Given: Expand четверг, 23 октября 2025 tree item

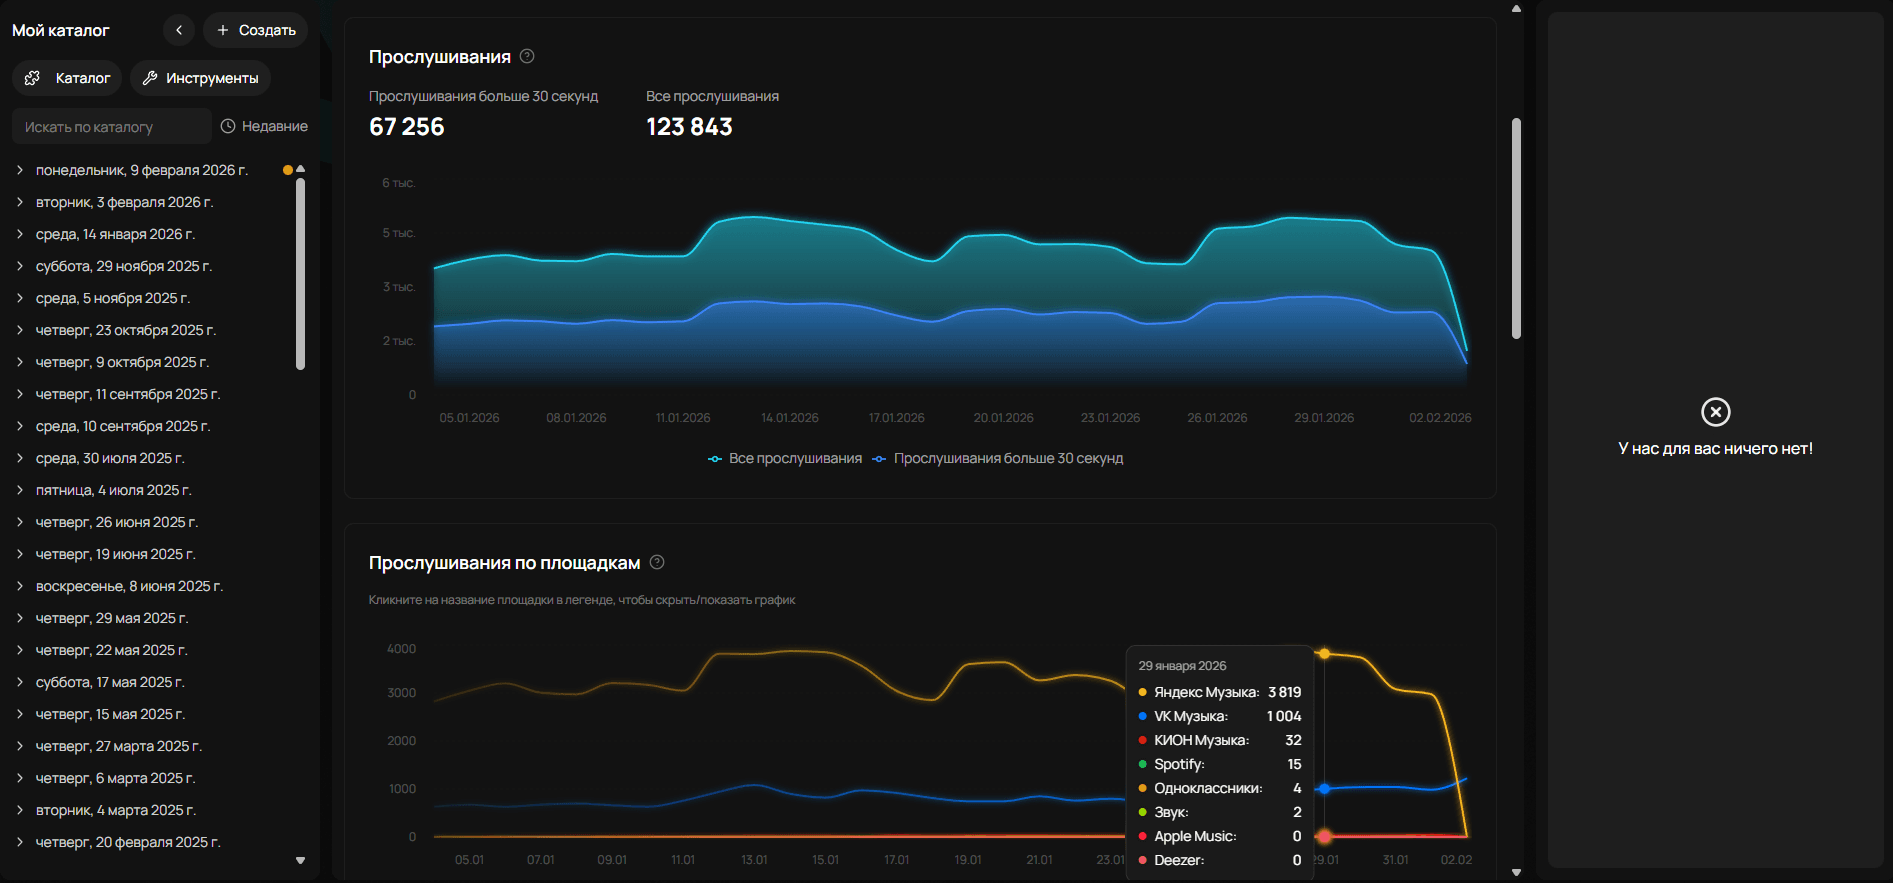Looking at the screenshot, I should click(x=19, y=330).
